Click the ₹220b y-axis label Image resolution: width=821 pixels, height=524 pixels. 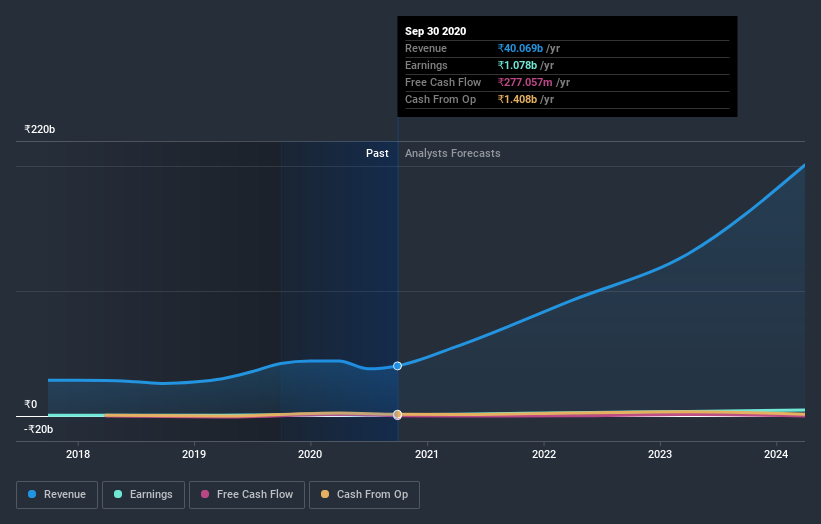pos(39,129)
